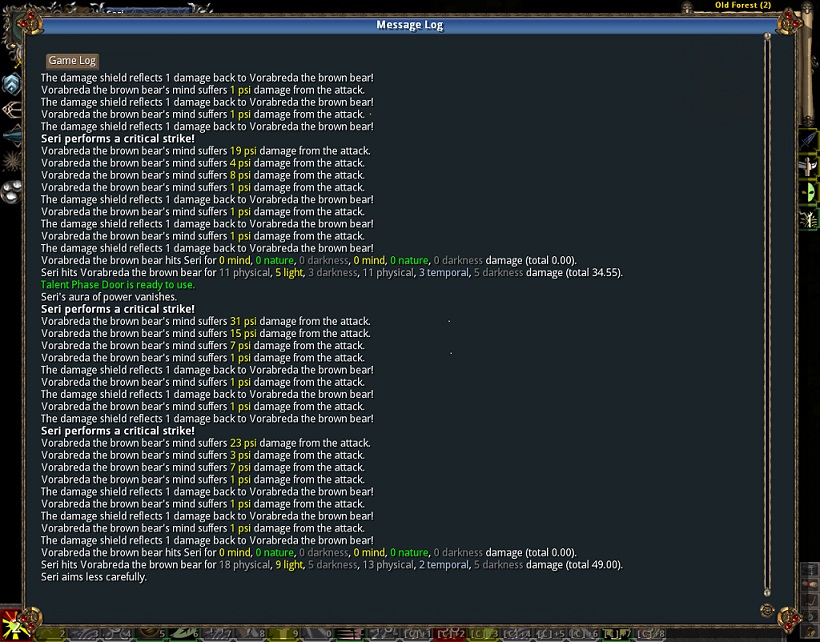This screenshot has width=820, height=642.
Task: Click hotbar slot number 9
Action: 298,634
